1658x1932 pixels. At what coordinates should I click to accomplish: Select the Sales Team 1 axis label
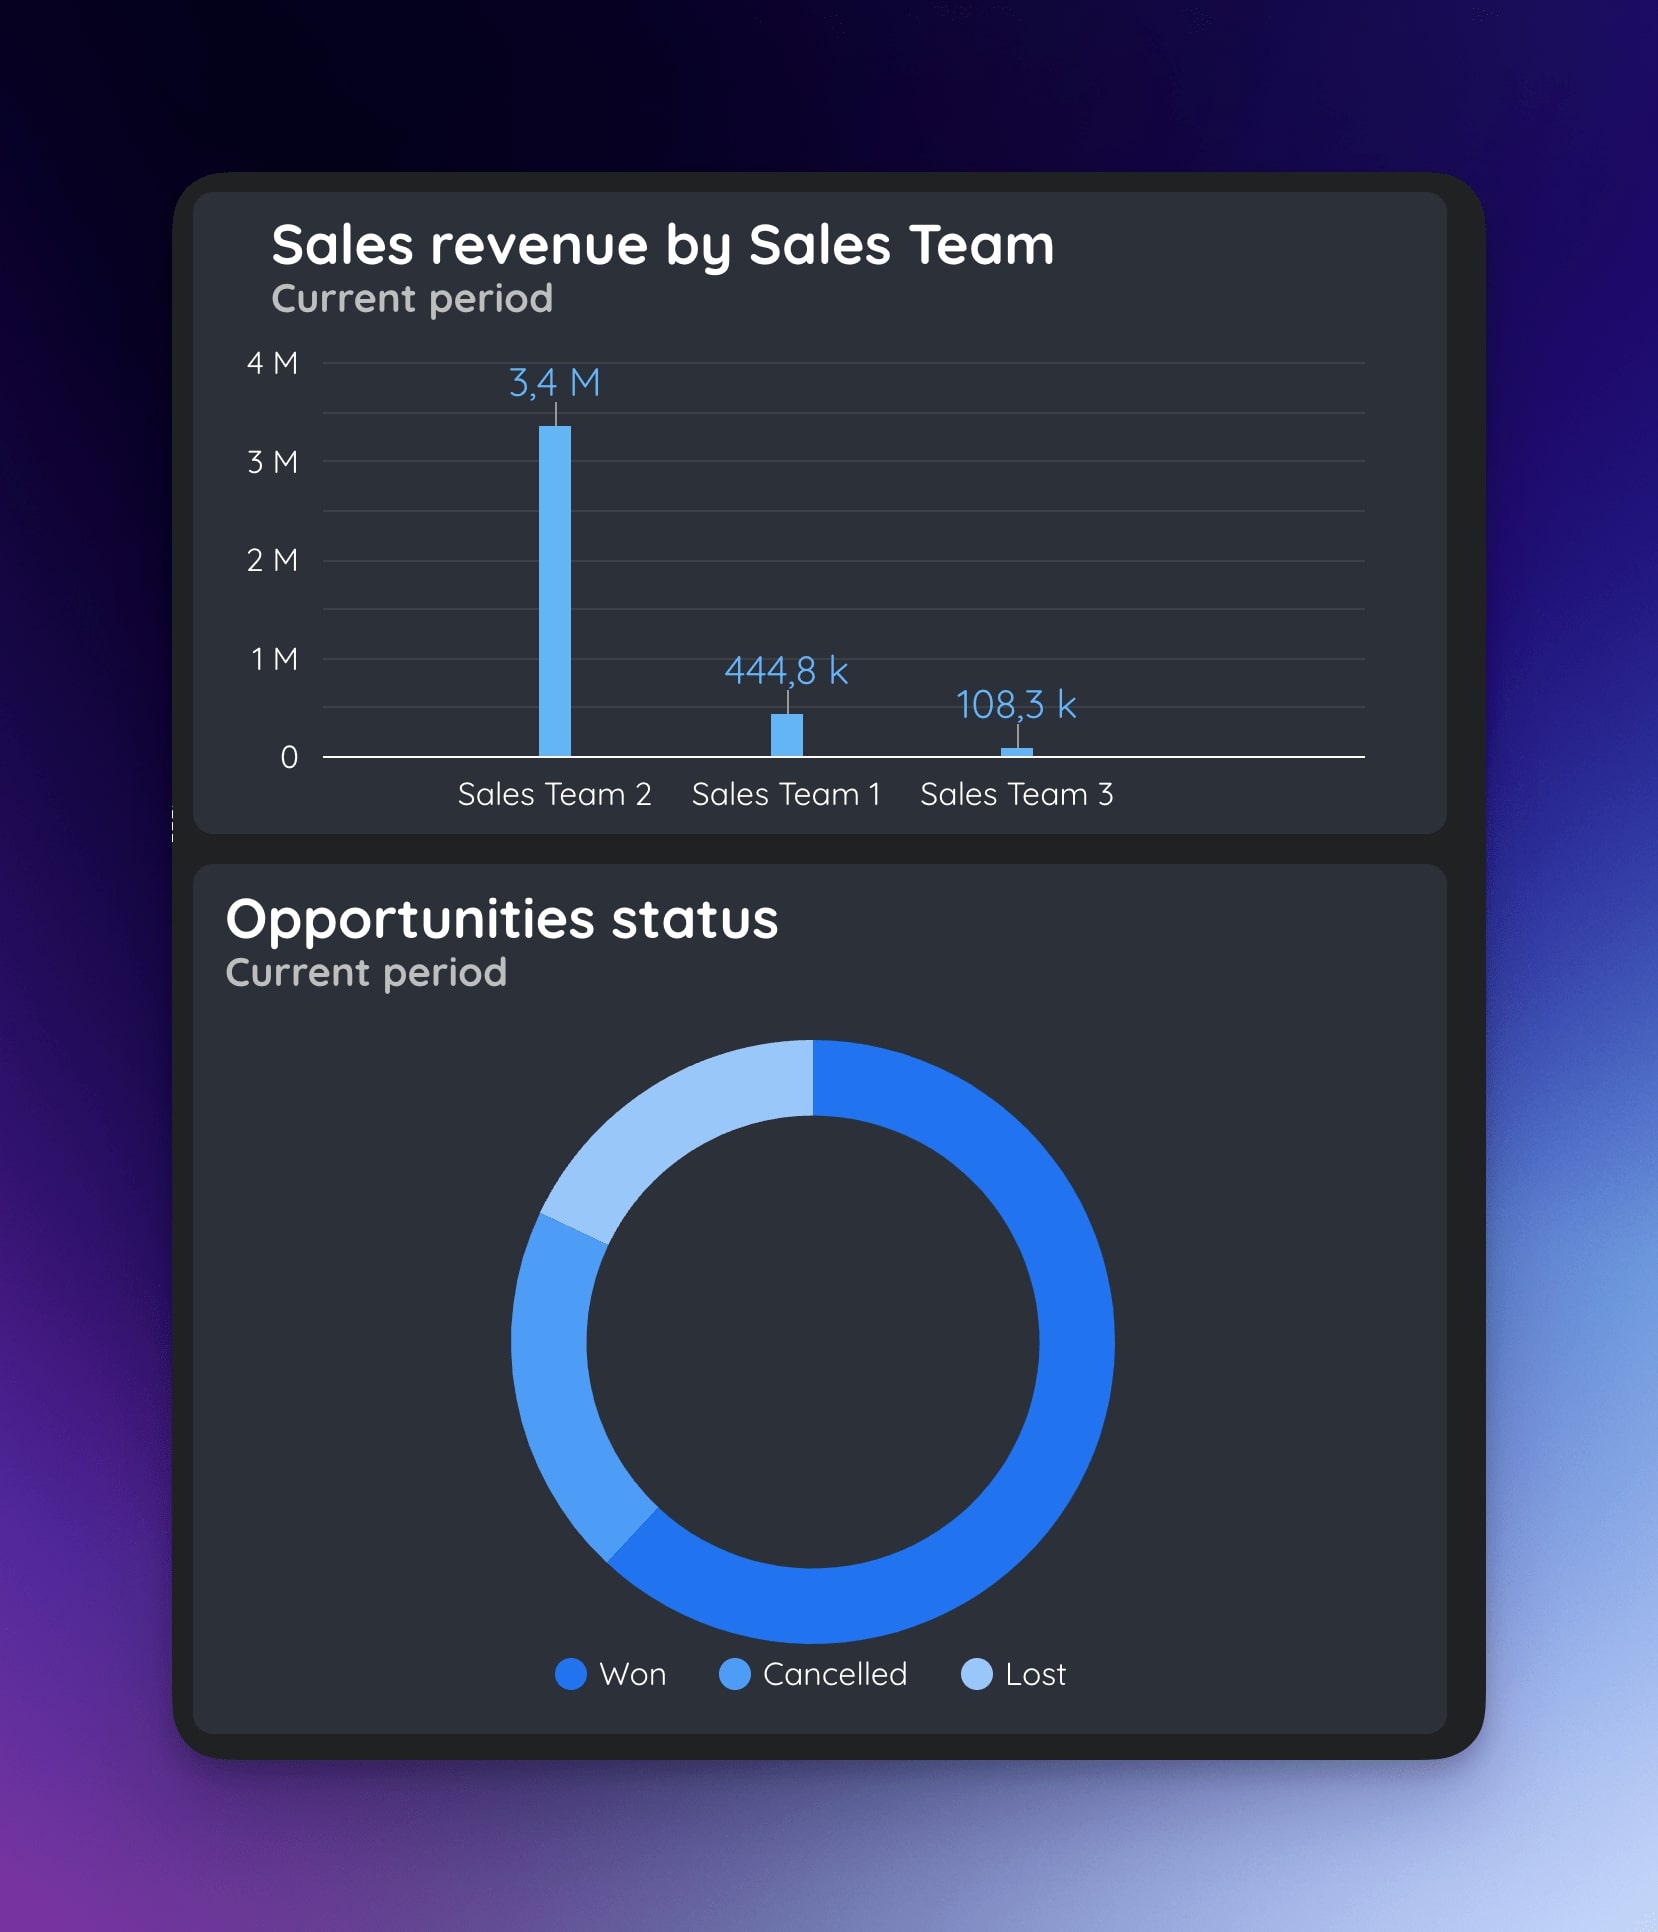click(x=786, y=794)
